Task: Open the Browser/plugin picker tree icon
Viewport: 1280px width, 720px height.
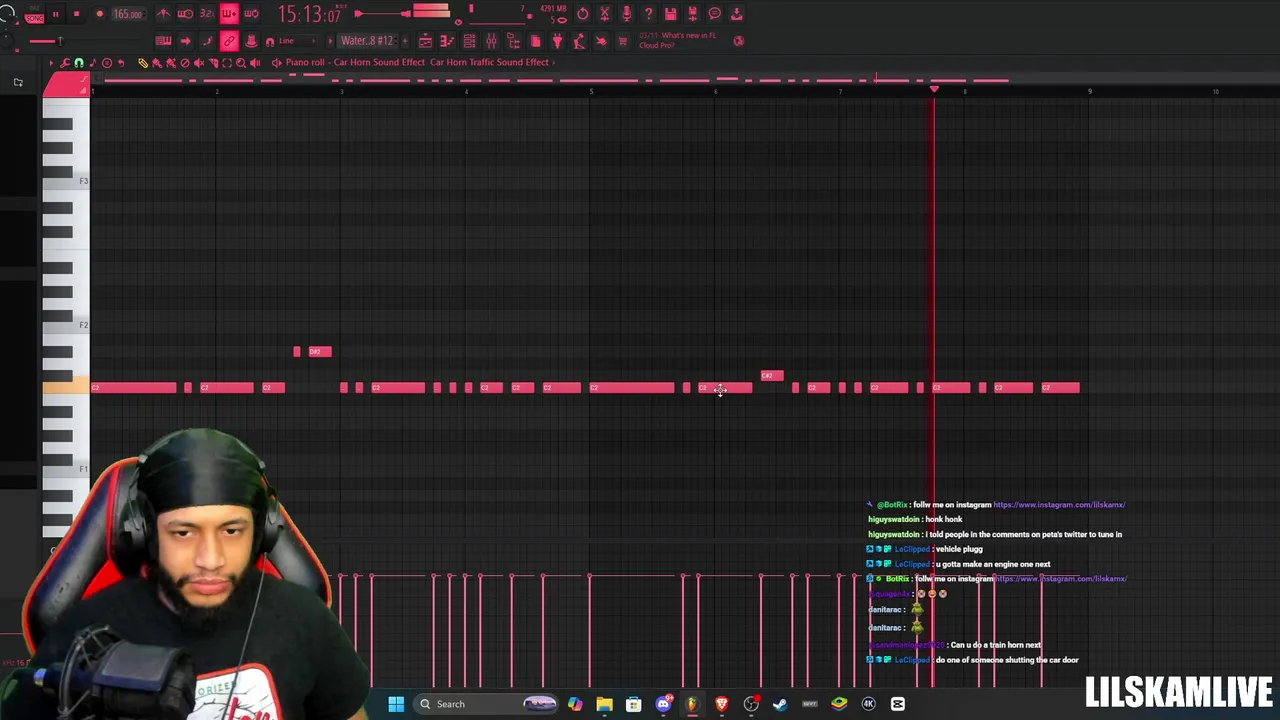Action: click(x=513, y=41)
